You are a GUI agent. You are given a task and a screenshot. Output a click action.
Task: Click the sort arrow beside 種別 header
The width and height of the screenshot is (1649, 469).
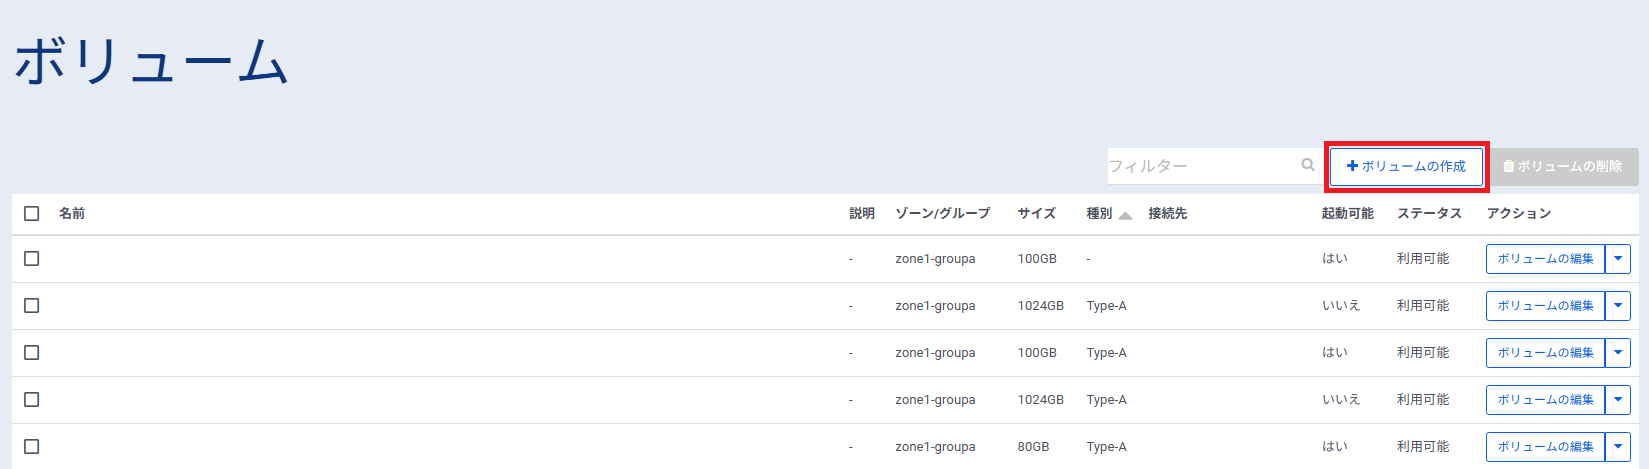click(1125, 215)
